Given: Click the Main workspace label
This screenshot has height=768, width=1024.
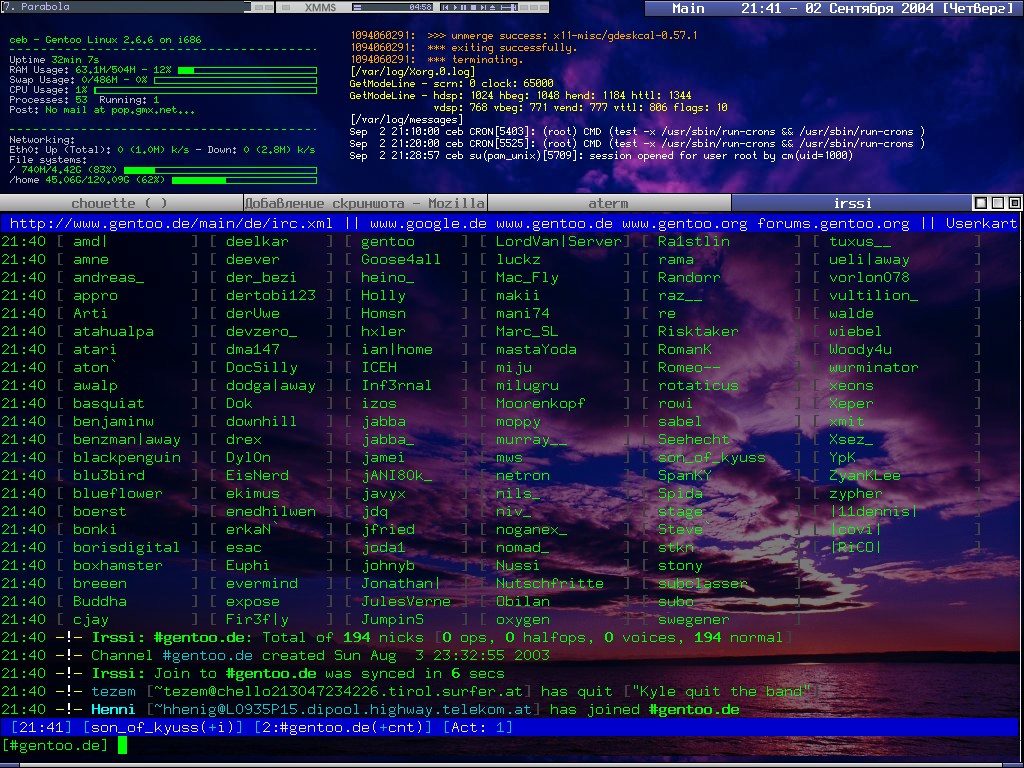Looking at the screenshot, I should pos(688,8).
